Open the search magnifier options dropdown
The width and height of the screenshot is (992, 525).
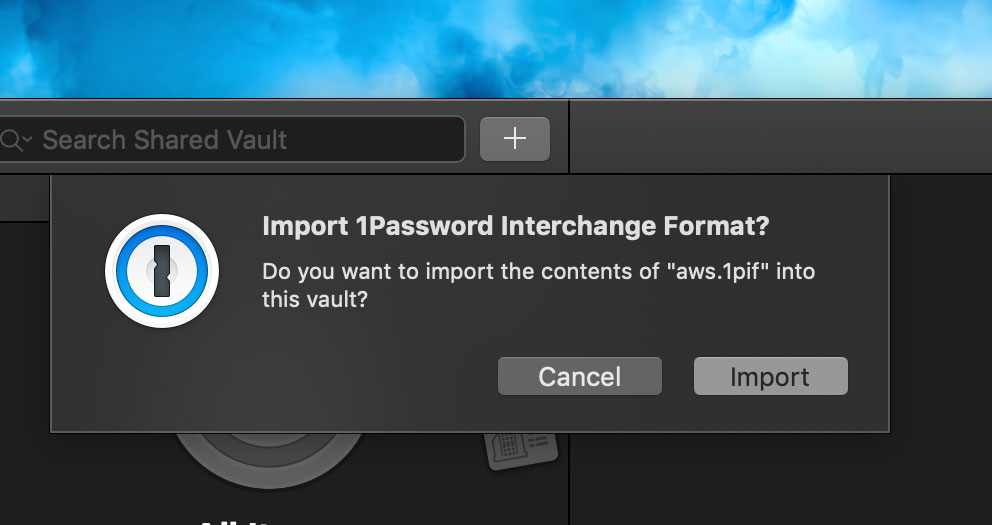(x=16, y=140)
